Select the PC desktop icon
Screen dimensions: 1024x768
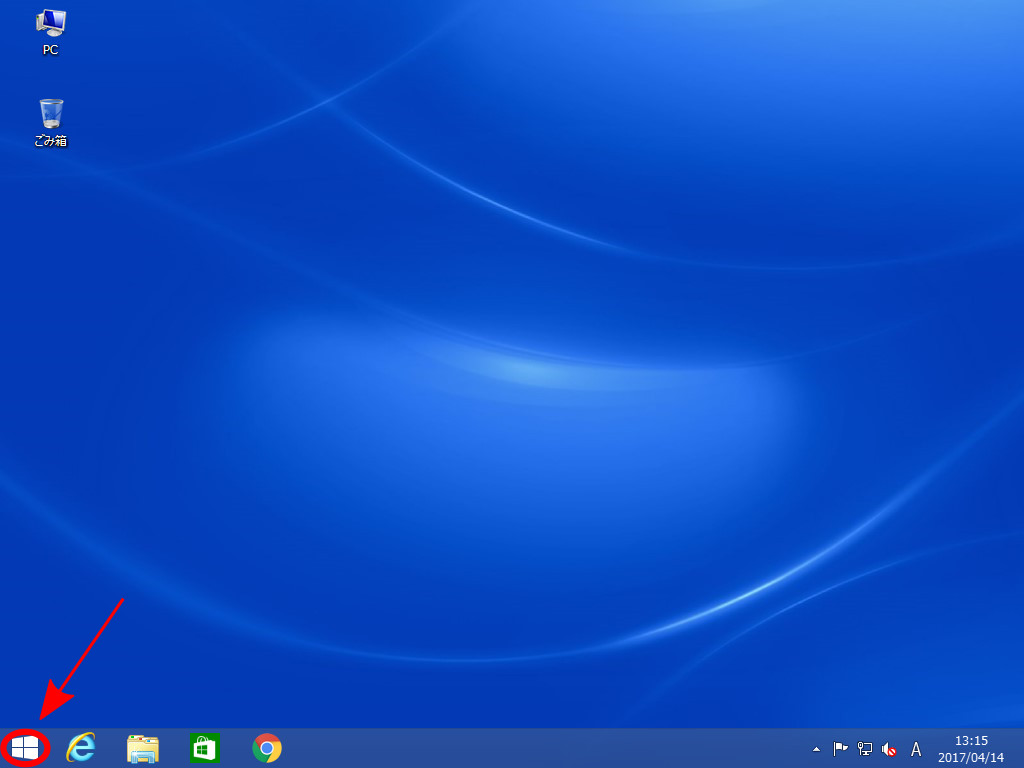[50, 33]
